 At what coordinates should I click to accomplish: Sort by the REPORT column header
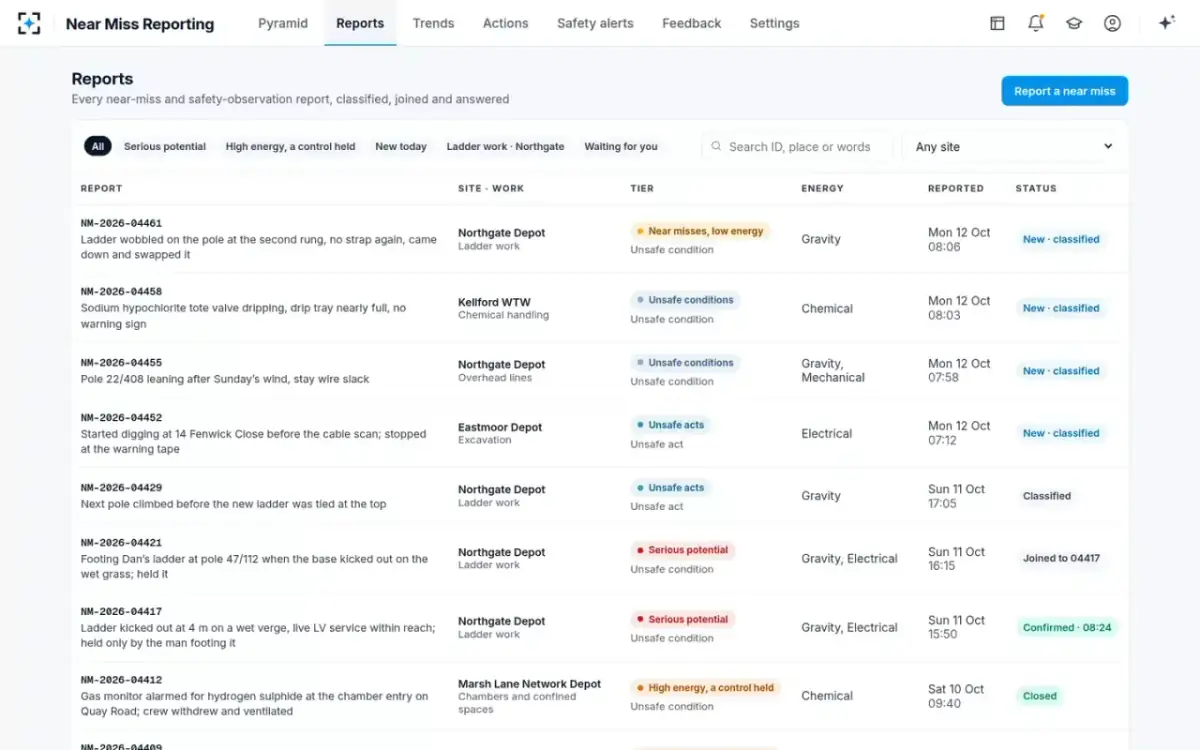pos(101,188)
